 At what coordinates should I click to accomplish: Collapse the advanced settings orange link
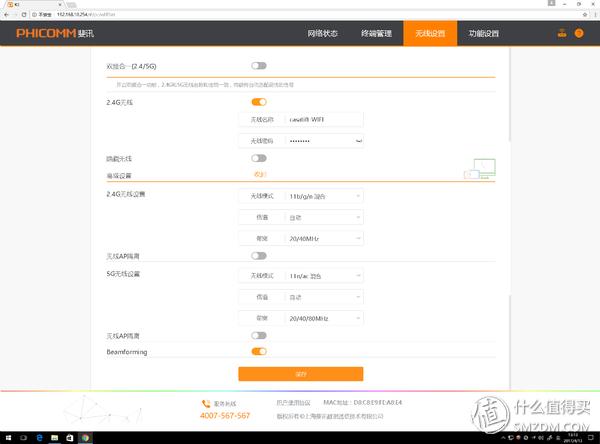[x=260, y=175]
